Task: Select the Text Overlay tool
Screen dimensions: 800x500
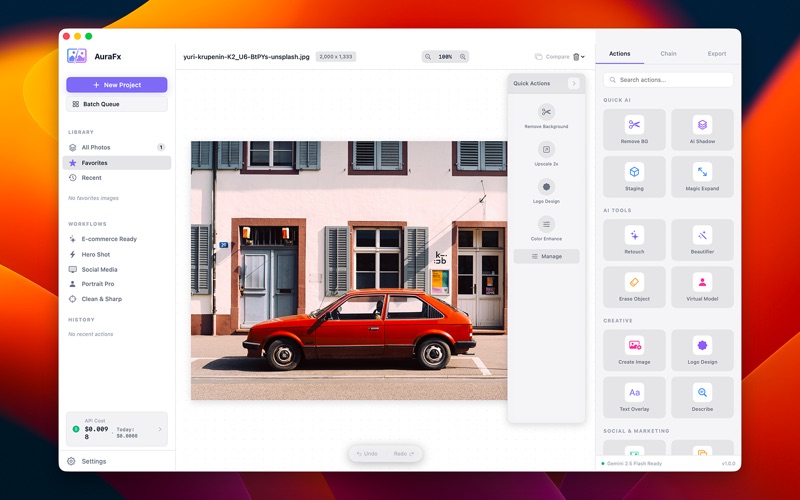Action: pos(634,397)
